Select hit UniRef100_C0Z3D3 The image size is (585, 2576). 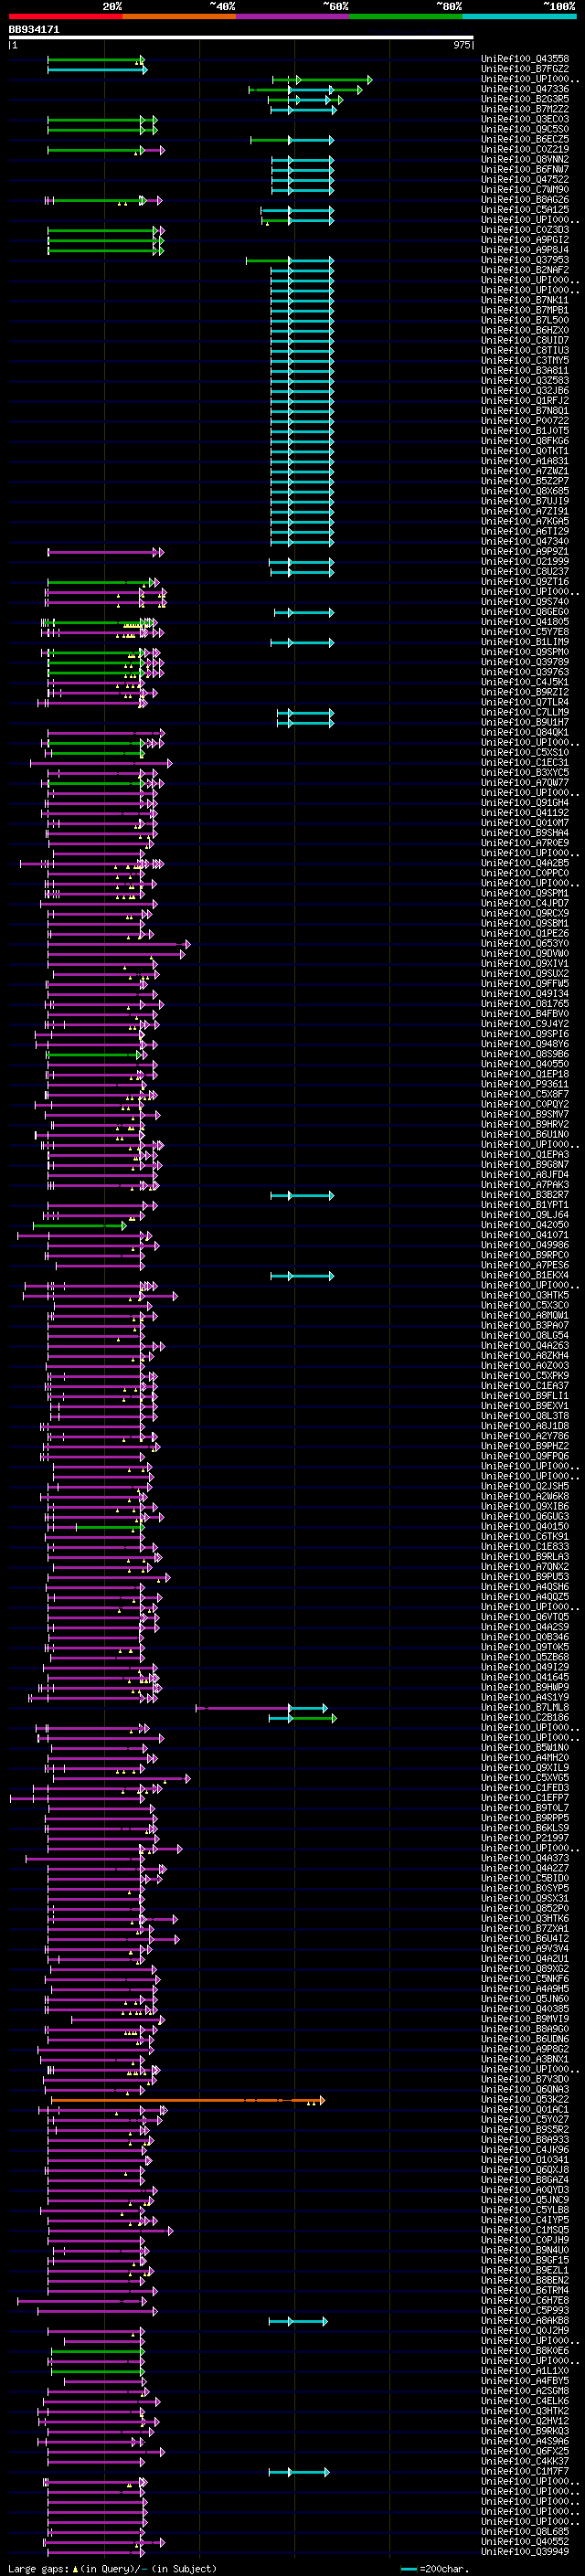[525, 230]
